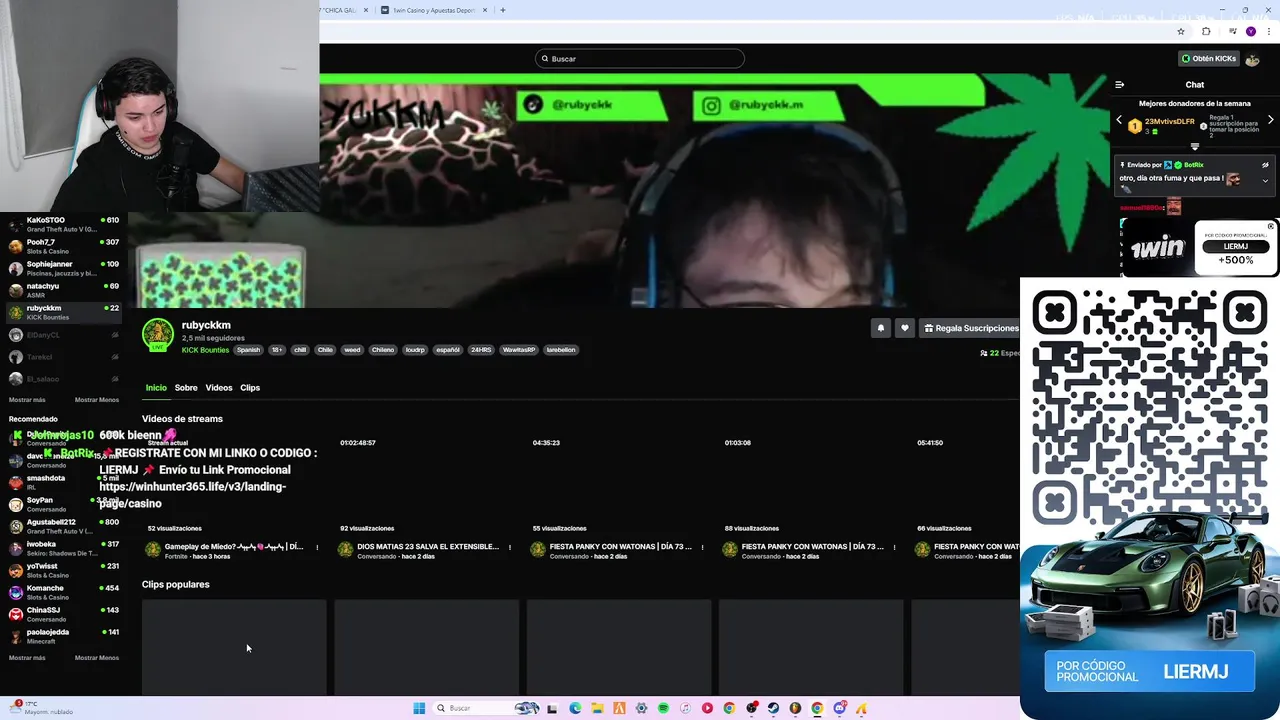Viewport: 1280px width, 720px height.
Task: Open Spotify from the taskbar
Action: (x=663, y=708)
